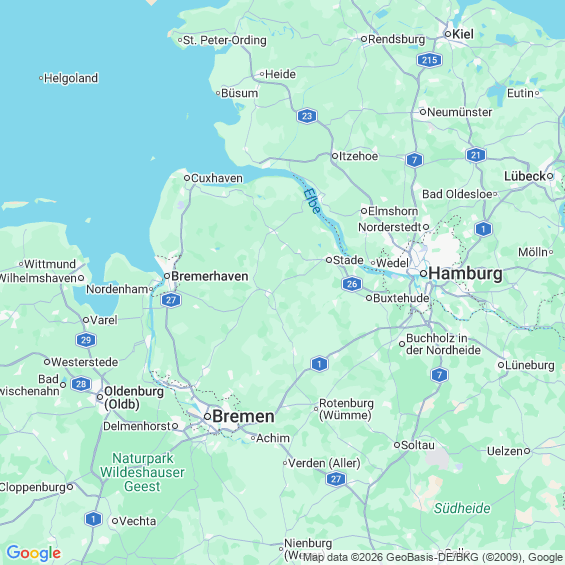Click the A 23 highway shield
This screenshot has width=565, height=565.
point(307,116)
